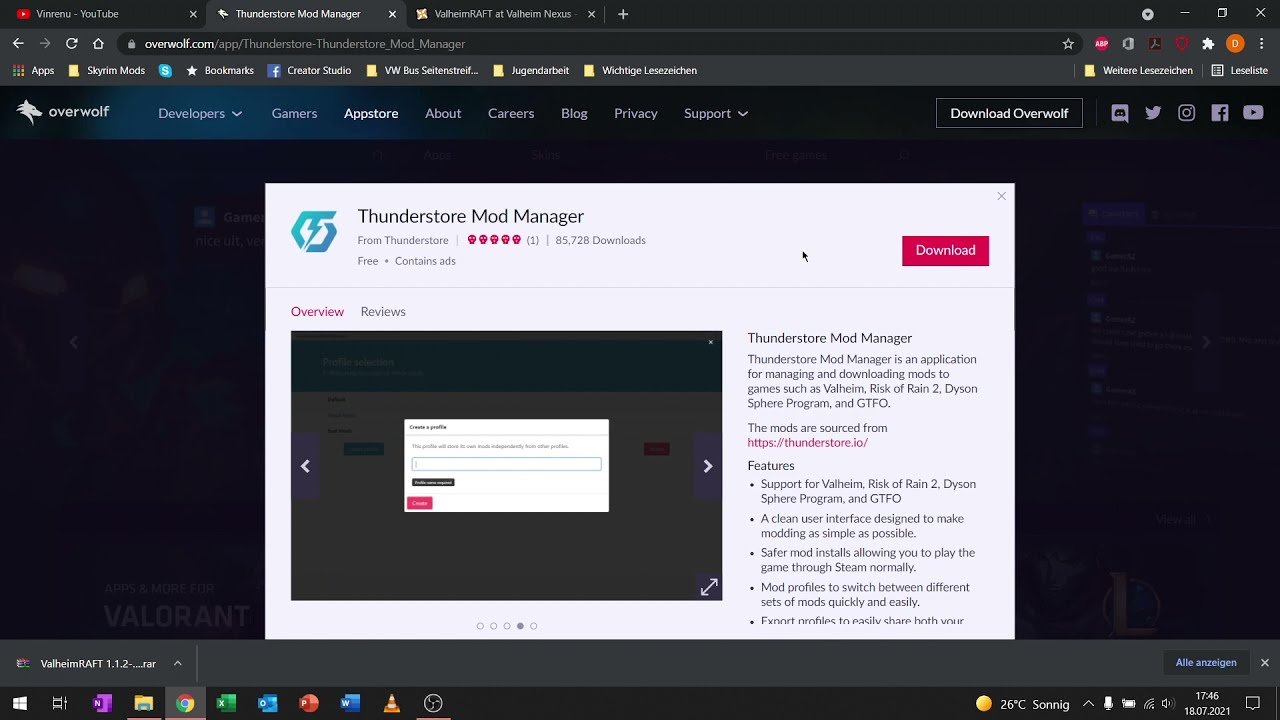Go to the Careers page
The width and height of the screenshot is (1280, 720).
point(511,113)
